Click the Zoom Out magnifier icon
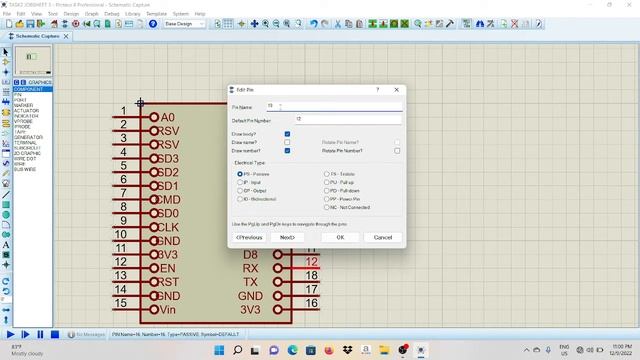640x360 pixels. 276,24
